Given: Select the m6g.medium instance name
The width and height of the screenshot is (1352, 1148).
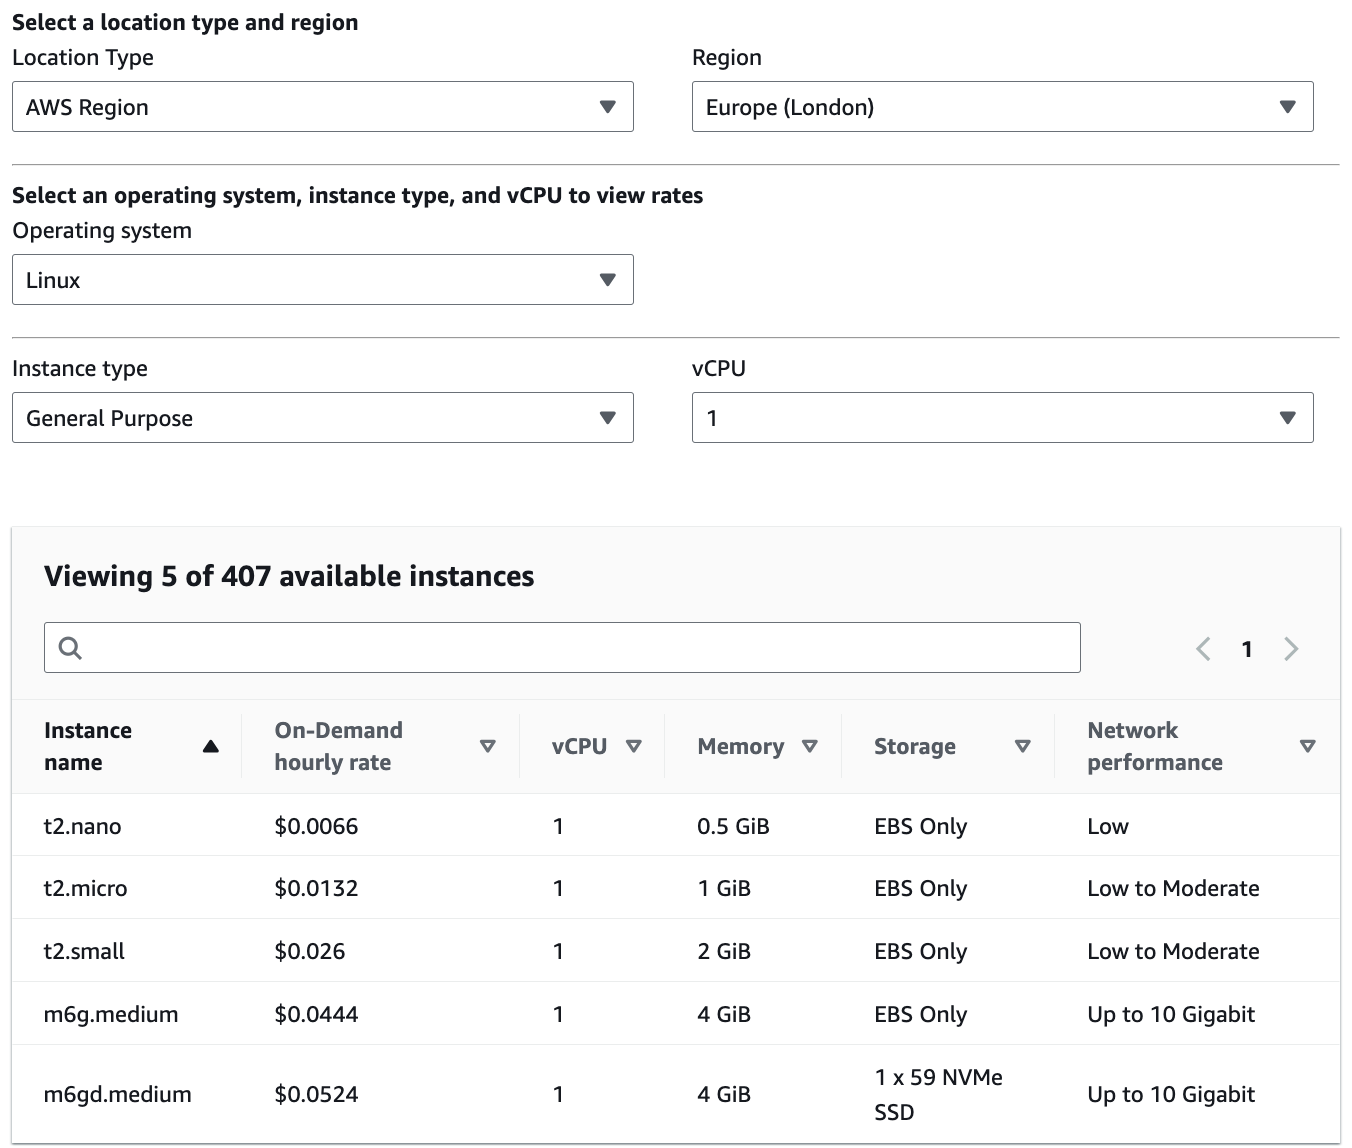Looking at the screenshot, I should click(x=111, y=1014).
